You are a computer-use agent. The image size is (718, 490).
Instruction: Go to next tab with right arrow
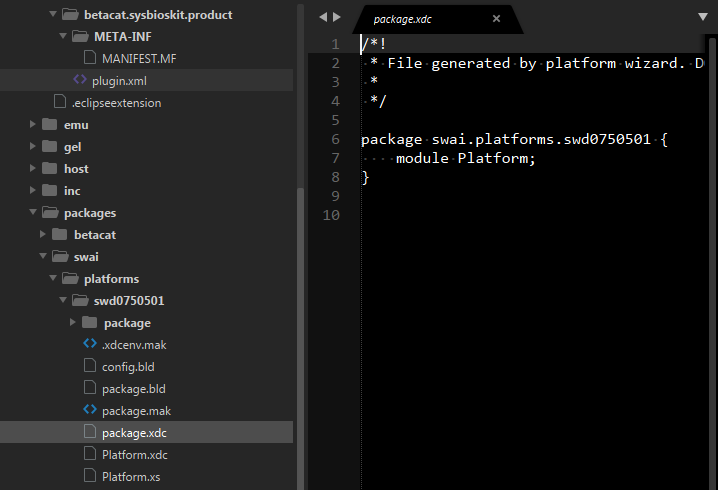[337, 18]
